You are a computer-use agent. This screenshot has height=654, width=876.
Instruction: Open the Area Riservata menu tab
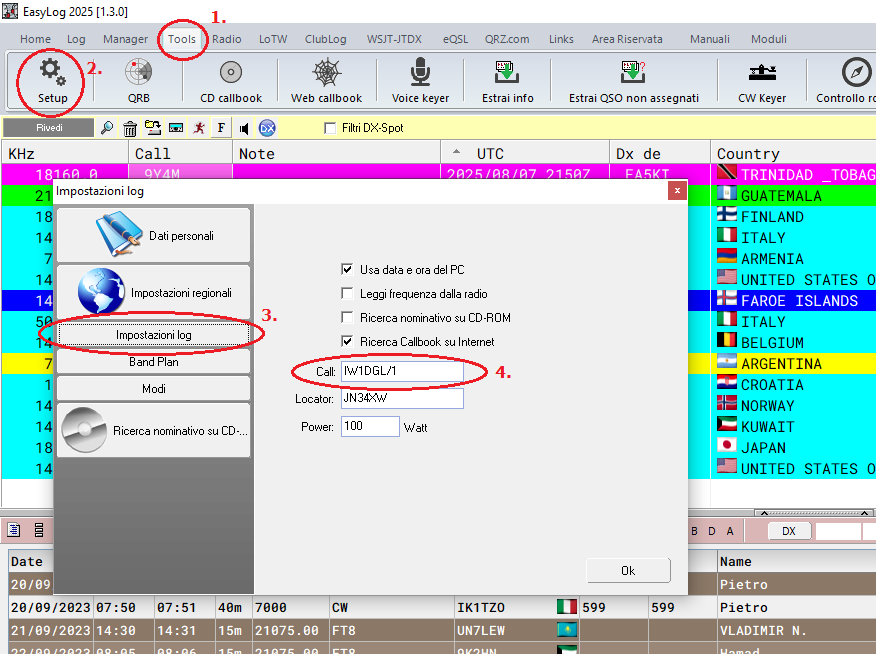(x=627, y=39)
